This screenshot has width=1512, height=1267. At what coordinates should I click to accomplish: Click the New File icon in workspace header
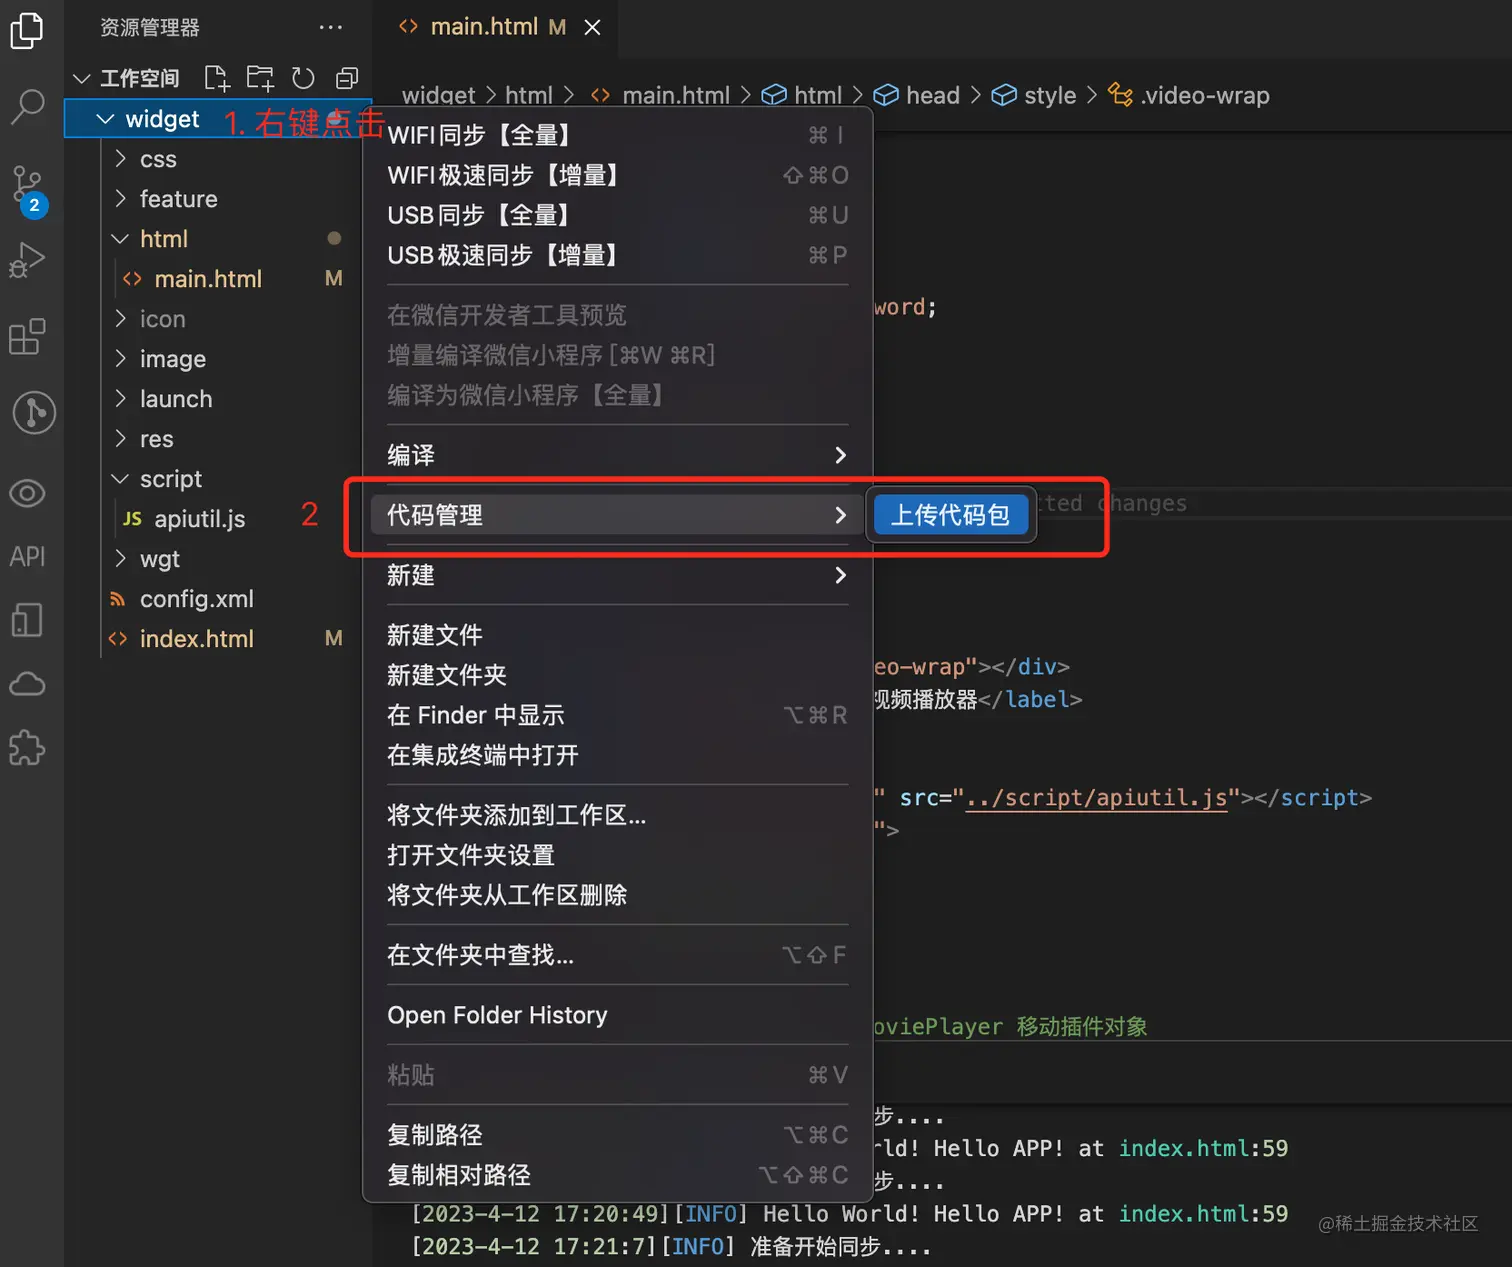[216, 78]
